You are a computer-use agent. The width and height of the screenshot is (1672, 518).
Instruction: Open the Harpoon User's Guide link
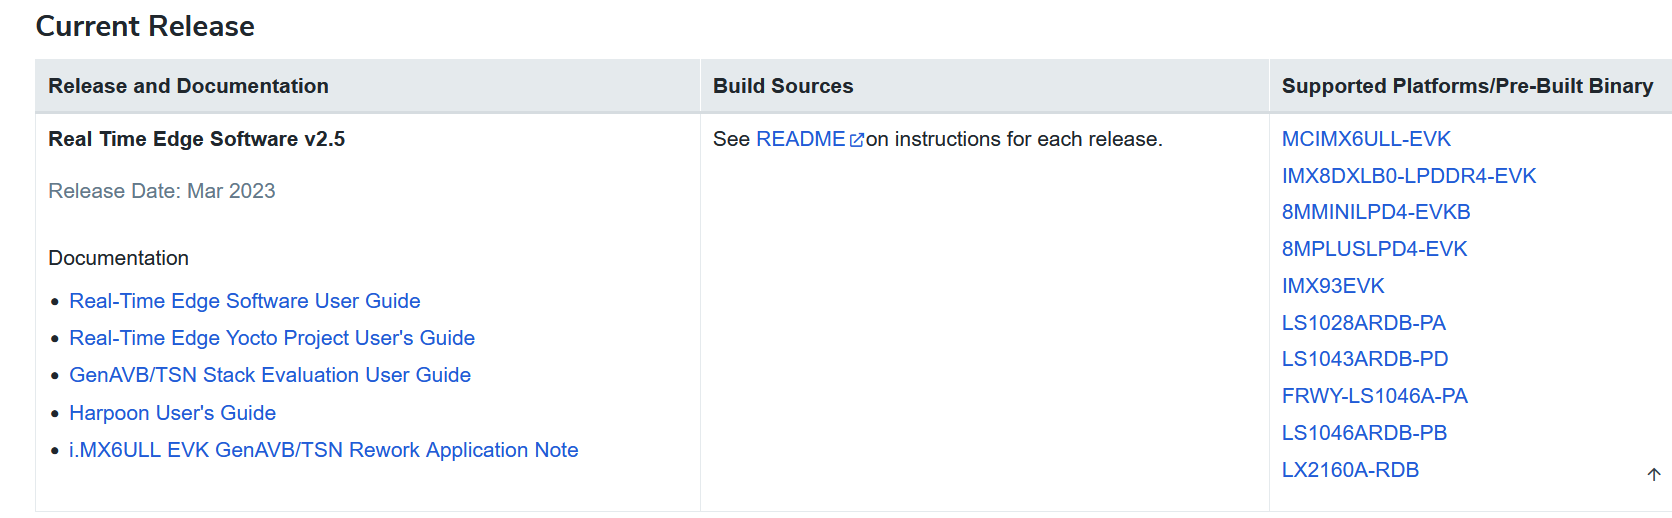click(172, 413)
